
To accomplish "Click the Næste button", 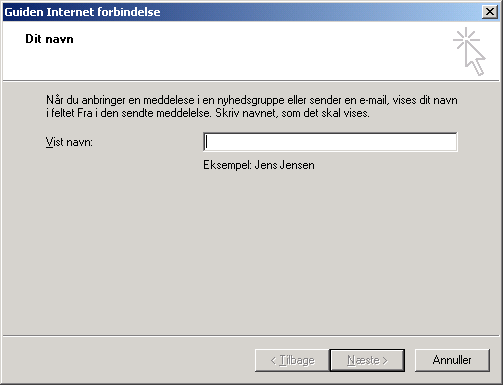I will tap(367, 360).
